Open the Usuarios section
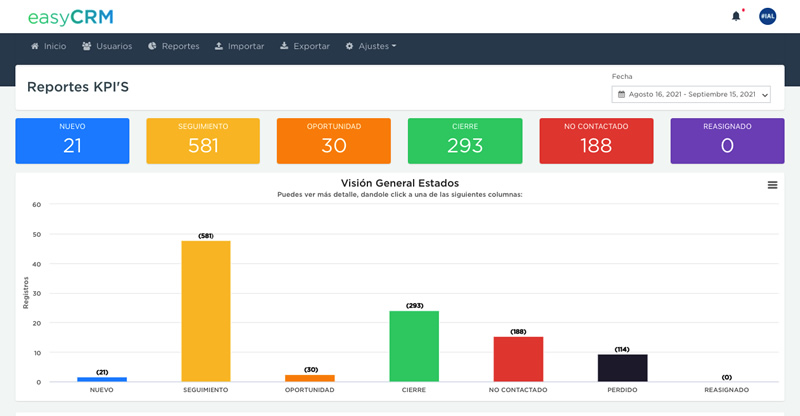The height and width of the screenshot is (416, 800). pos(107,46)
